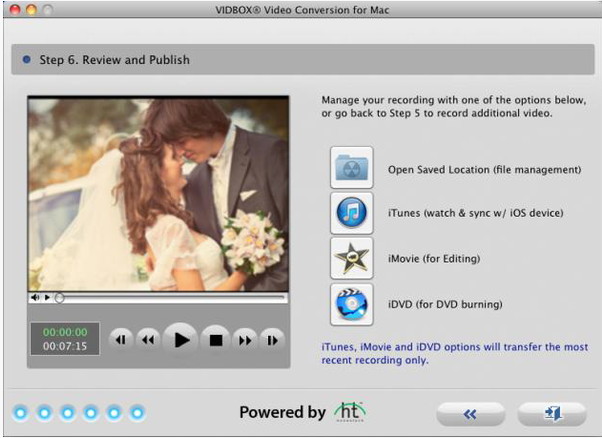
Task: Click the ht logo next to Powered by
Action: tap(349, 412)
